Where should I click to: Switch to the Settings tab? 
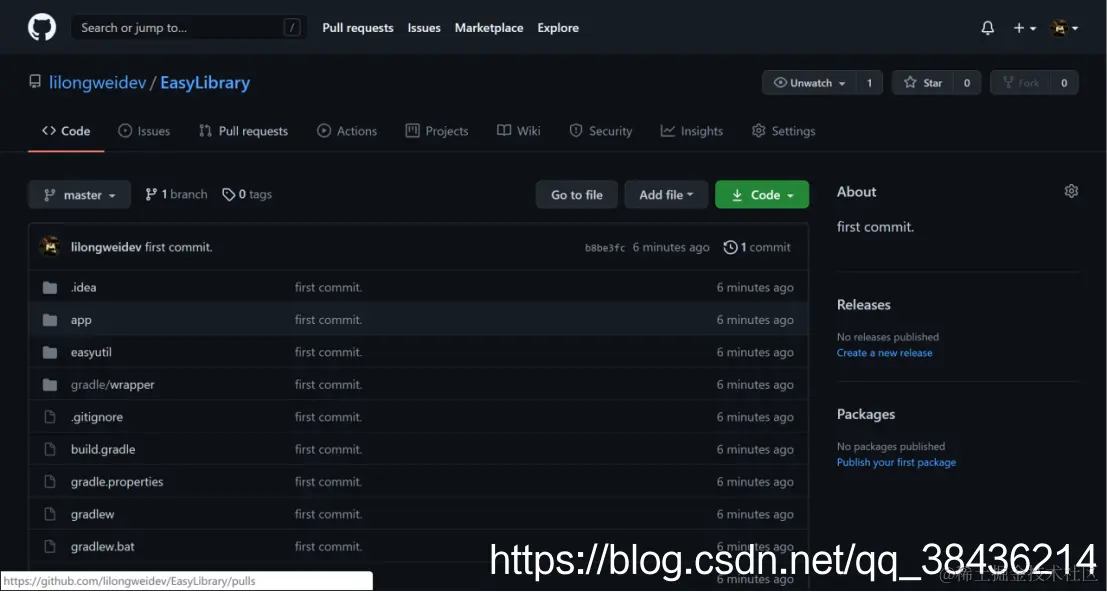click(784, 131)
